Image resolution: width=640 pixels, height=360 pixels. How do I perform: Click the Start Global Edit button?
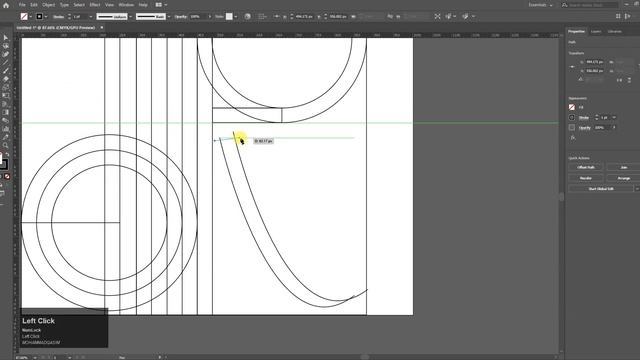click(x=601, y=189)
